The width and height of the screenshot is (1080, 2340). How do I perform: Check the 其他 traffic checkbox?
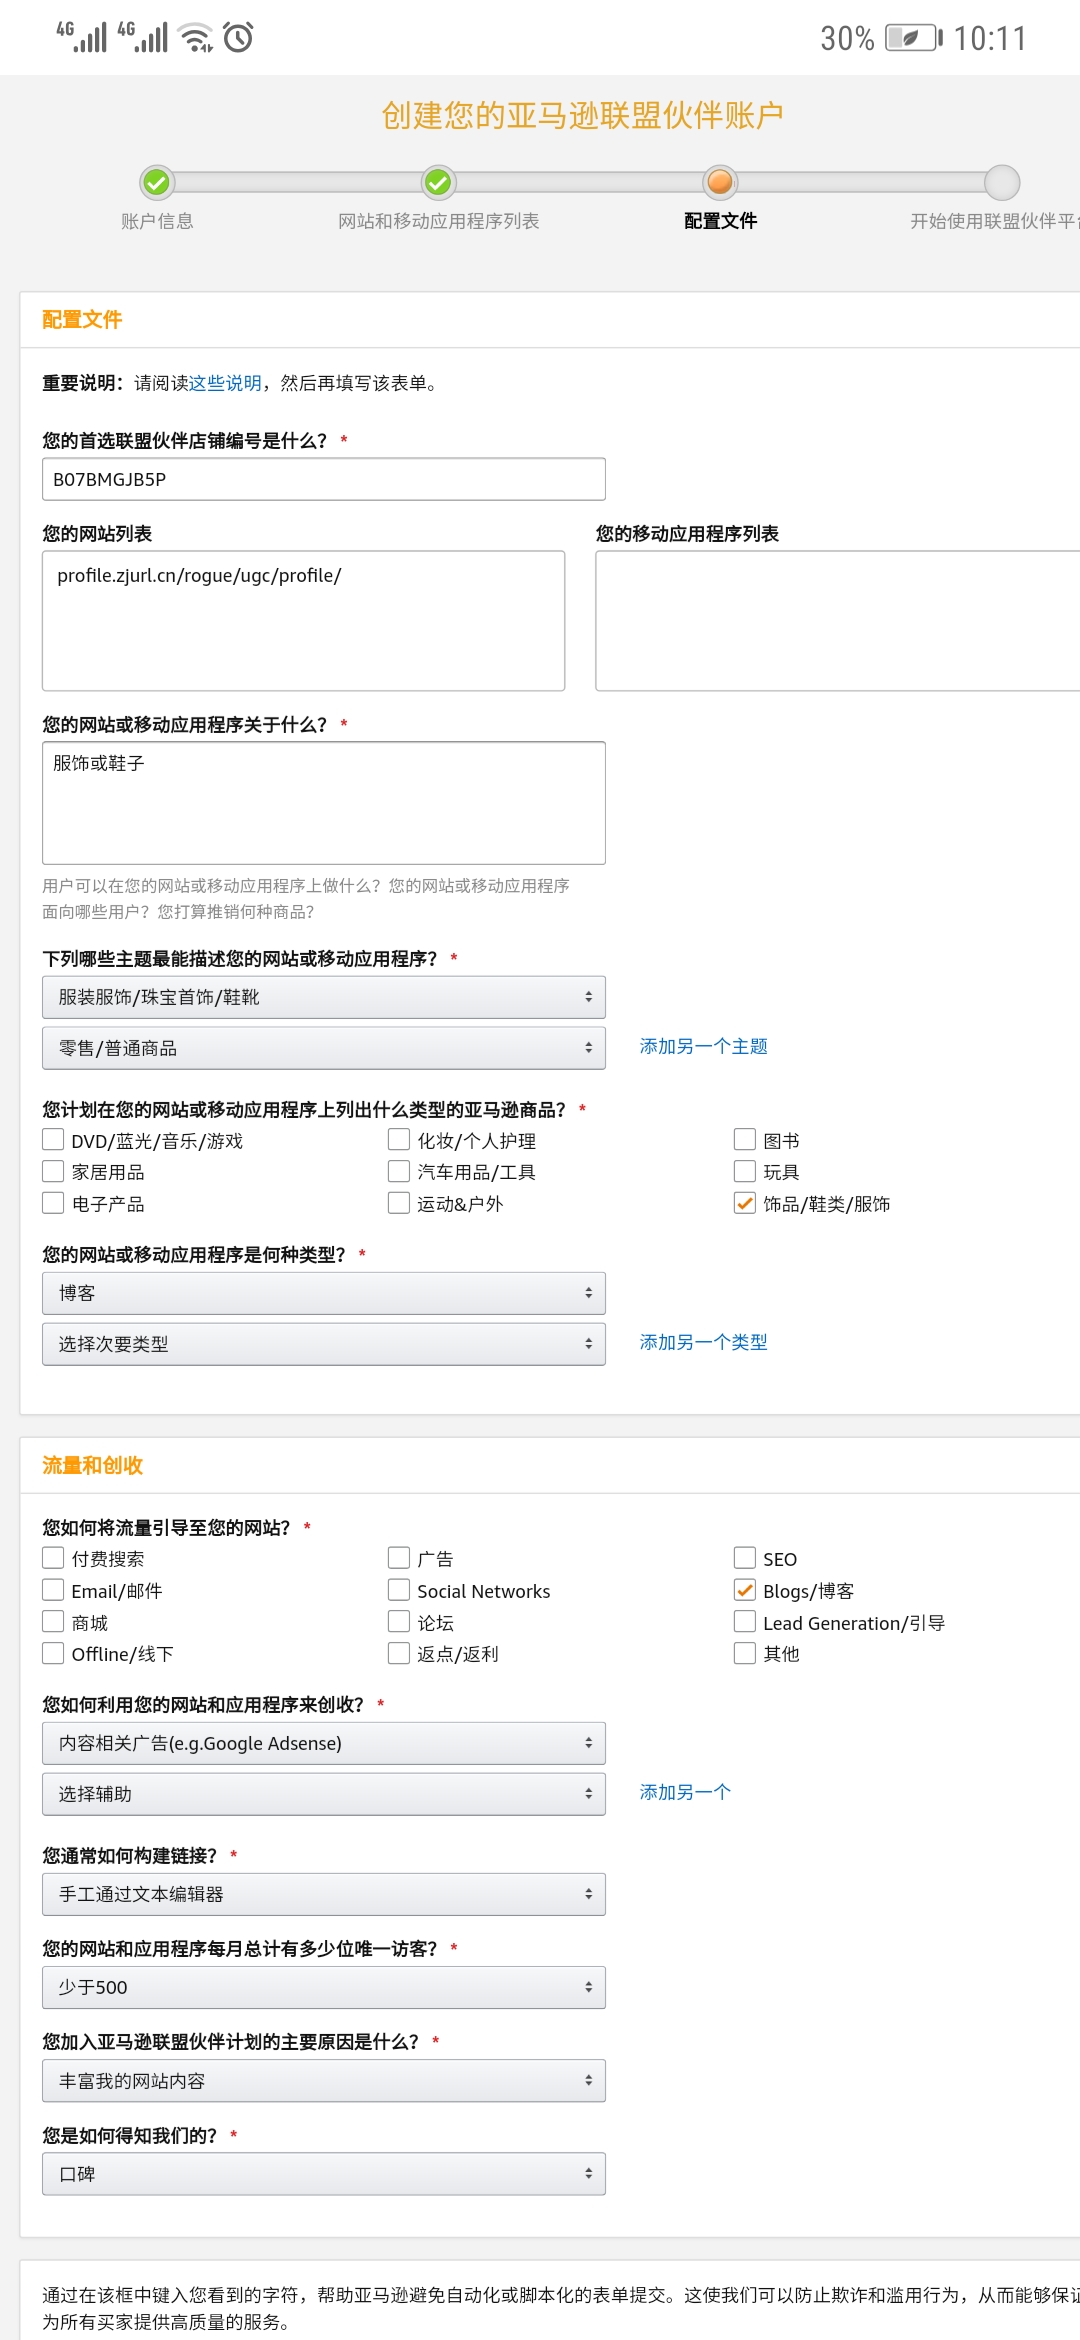[x=745, y=1653]
